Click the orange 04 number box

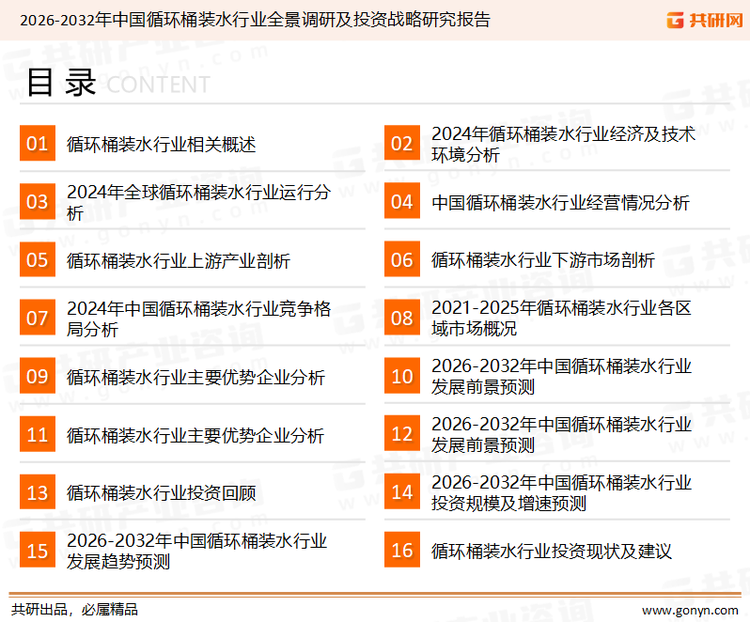click(402, 201)
